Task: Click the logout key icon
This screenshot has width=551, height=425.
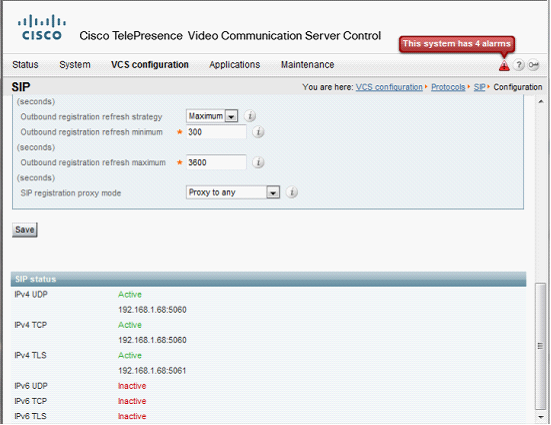Action: [x=533, y=65]
